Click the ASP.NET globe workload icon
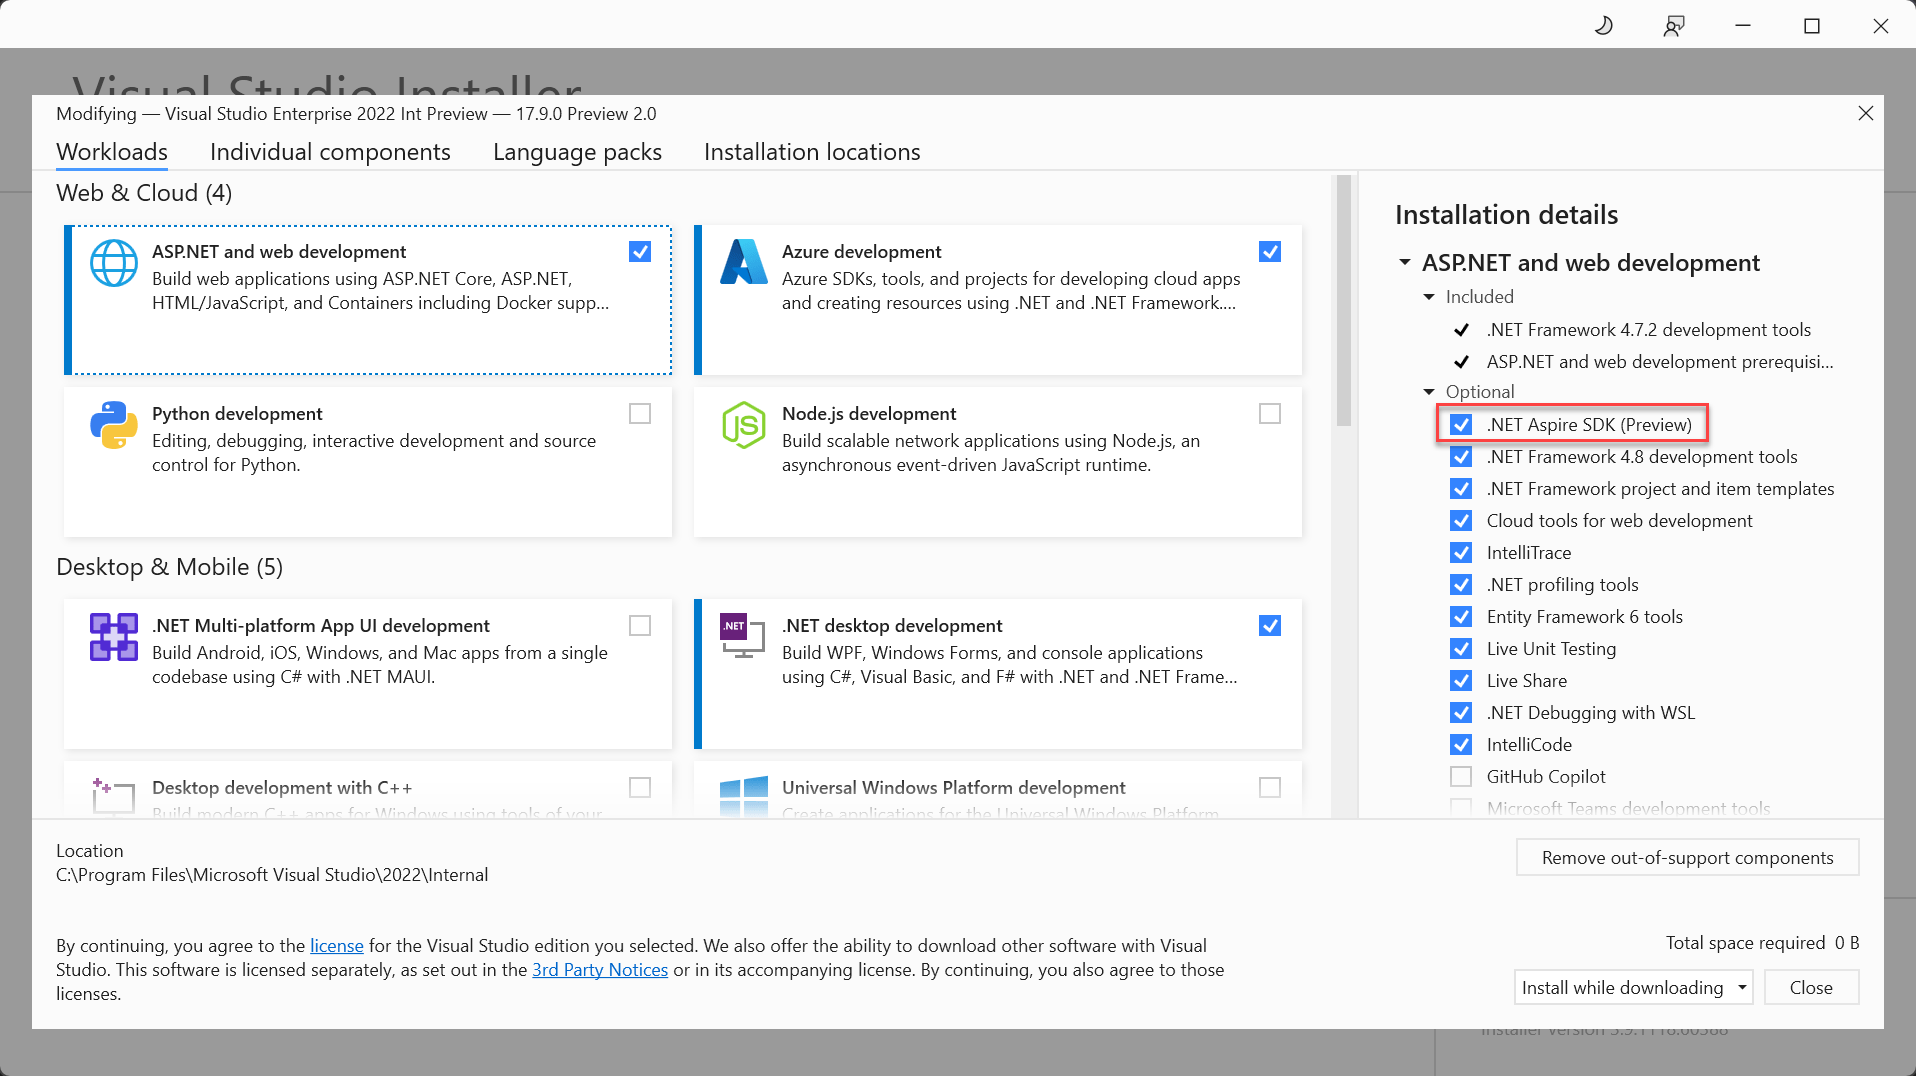The image size is (1916, 1076). tap(114, 263)
